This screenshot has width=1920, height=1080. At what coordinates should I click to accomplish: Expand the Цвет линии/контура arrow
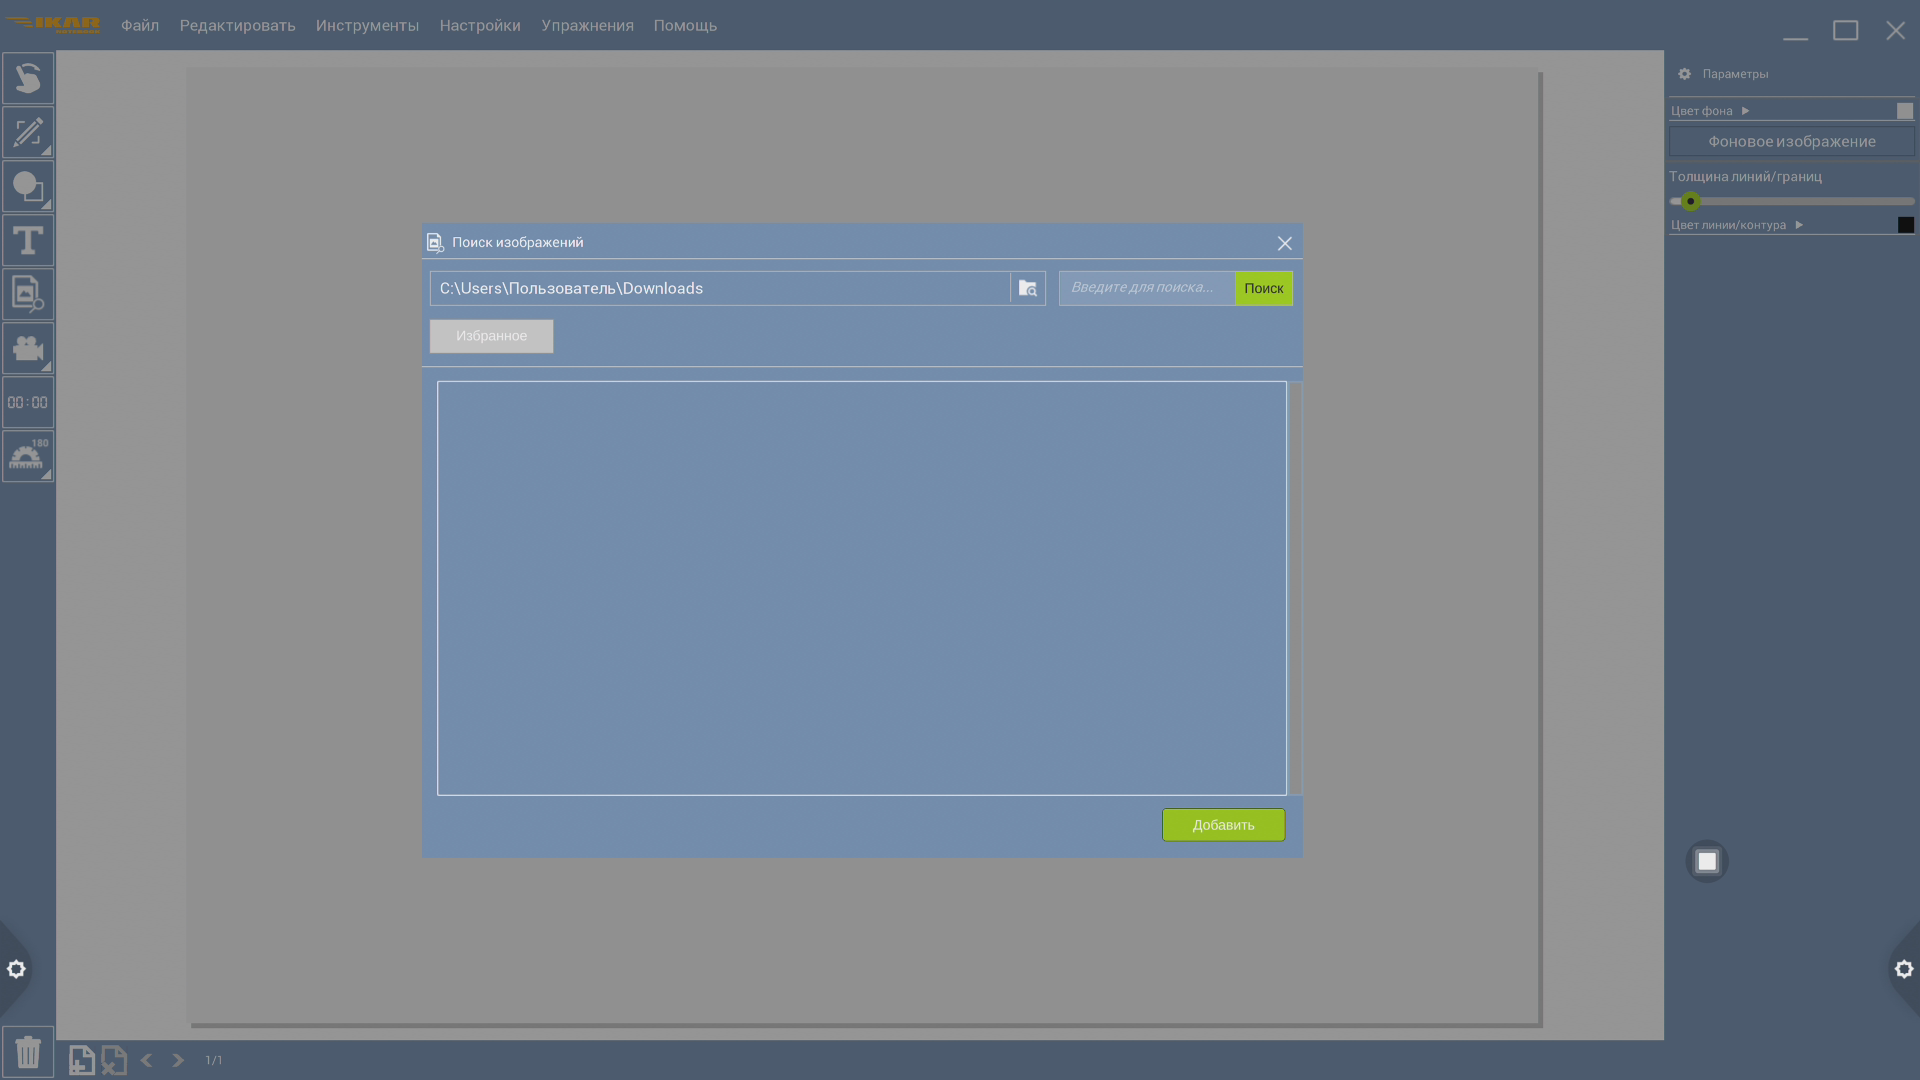1799,225
